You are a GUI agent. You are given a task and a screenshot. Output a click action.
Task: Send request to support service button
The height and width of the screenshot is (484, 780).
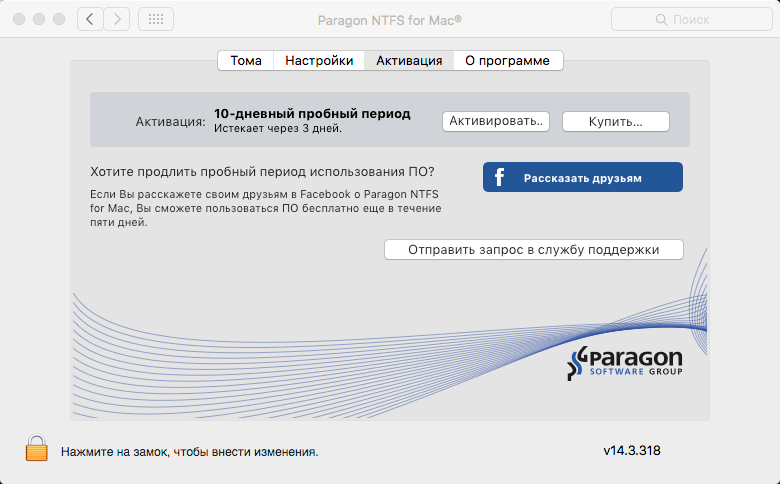[534, 250]
